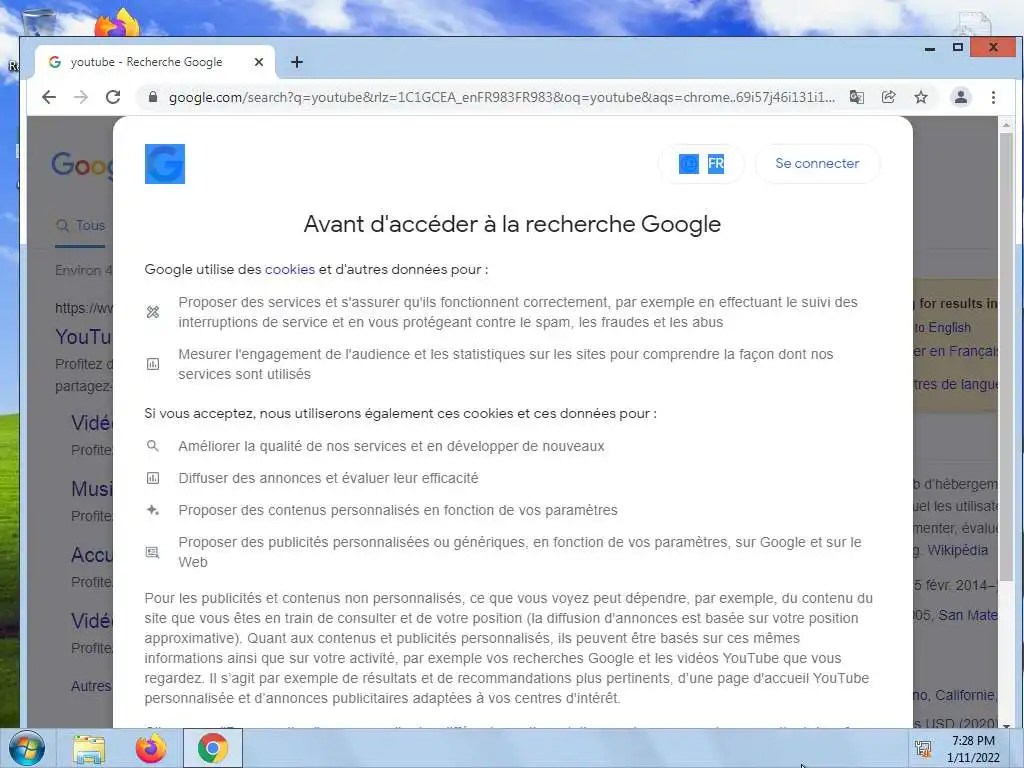This screenshot has width=1024, height=768.
Task: Launch Firefox from the taskbar
Action: tap(151, 748)
